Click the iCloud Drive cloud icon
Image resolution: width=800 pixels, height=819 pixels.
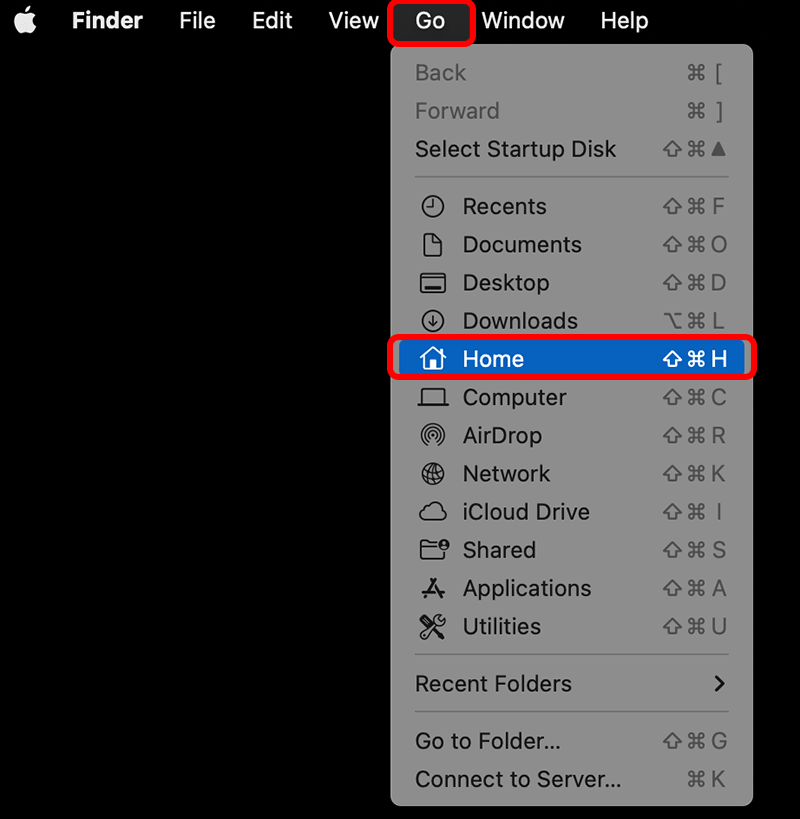[x=432, y=512]
